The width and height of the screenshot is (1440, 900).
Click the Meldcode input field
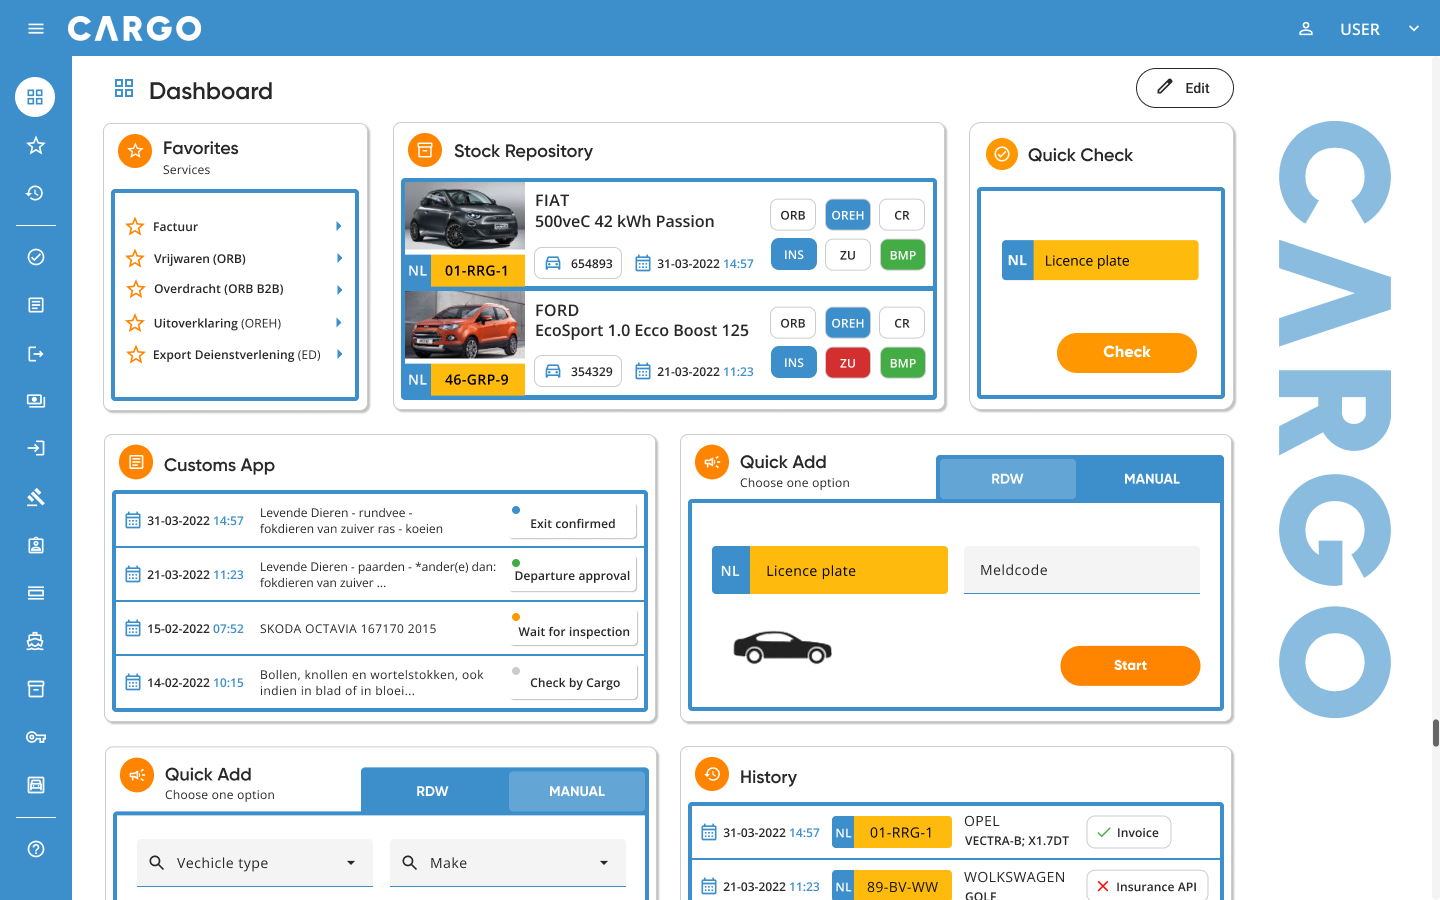1081,569
